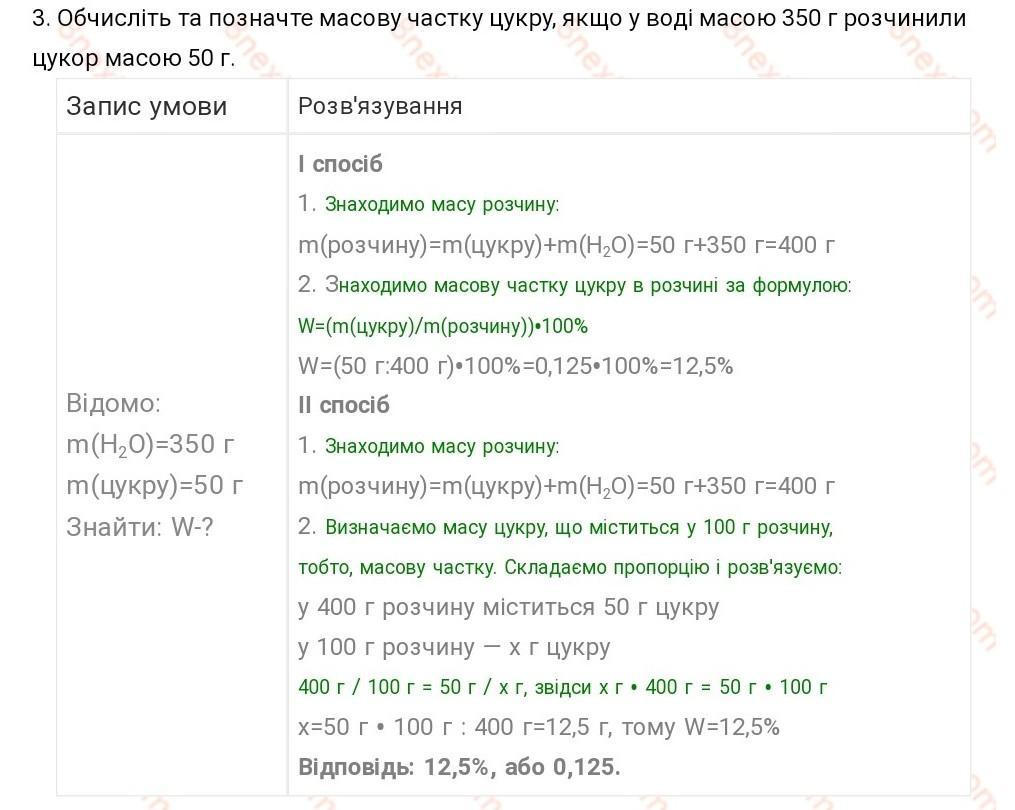
Task: Click the m(H₂O)=350 г condition line
Action: click(x=150, y=445)
